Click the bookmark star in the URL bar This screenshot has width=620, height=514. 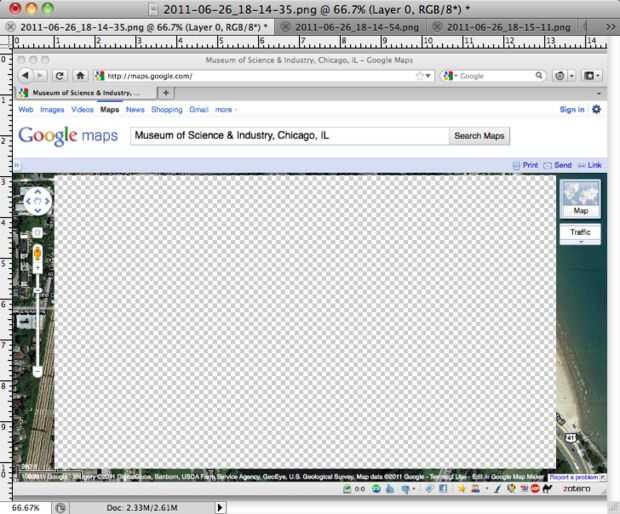pyautogui.click(x=420, y=76)
